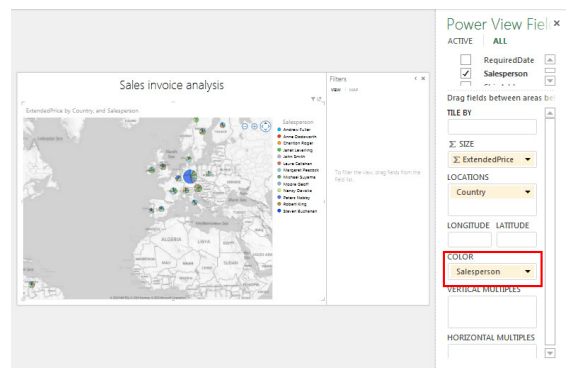Click the LONGITUDE field box

469,239
